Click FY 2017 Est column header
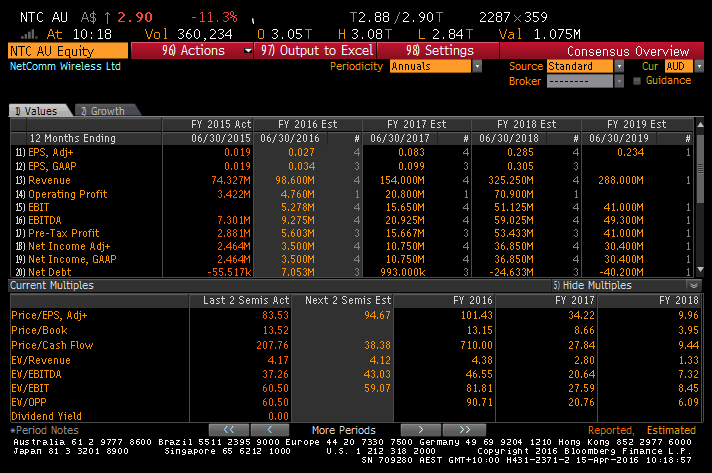The height and width of the screenshot is (473, 712). (x=416, y=124)
